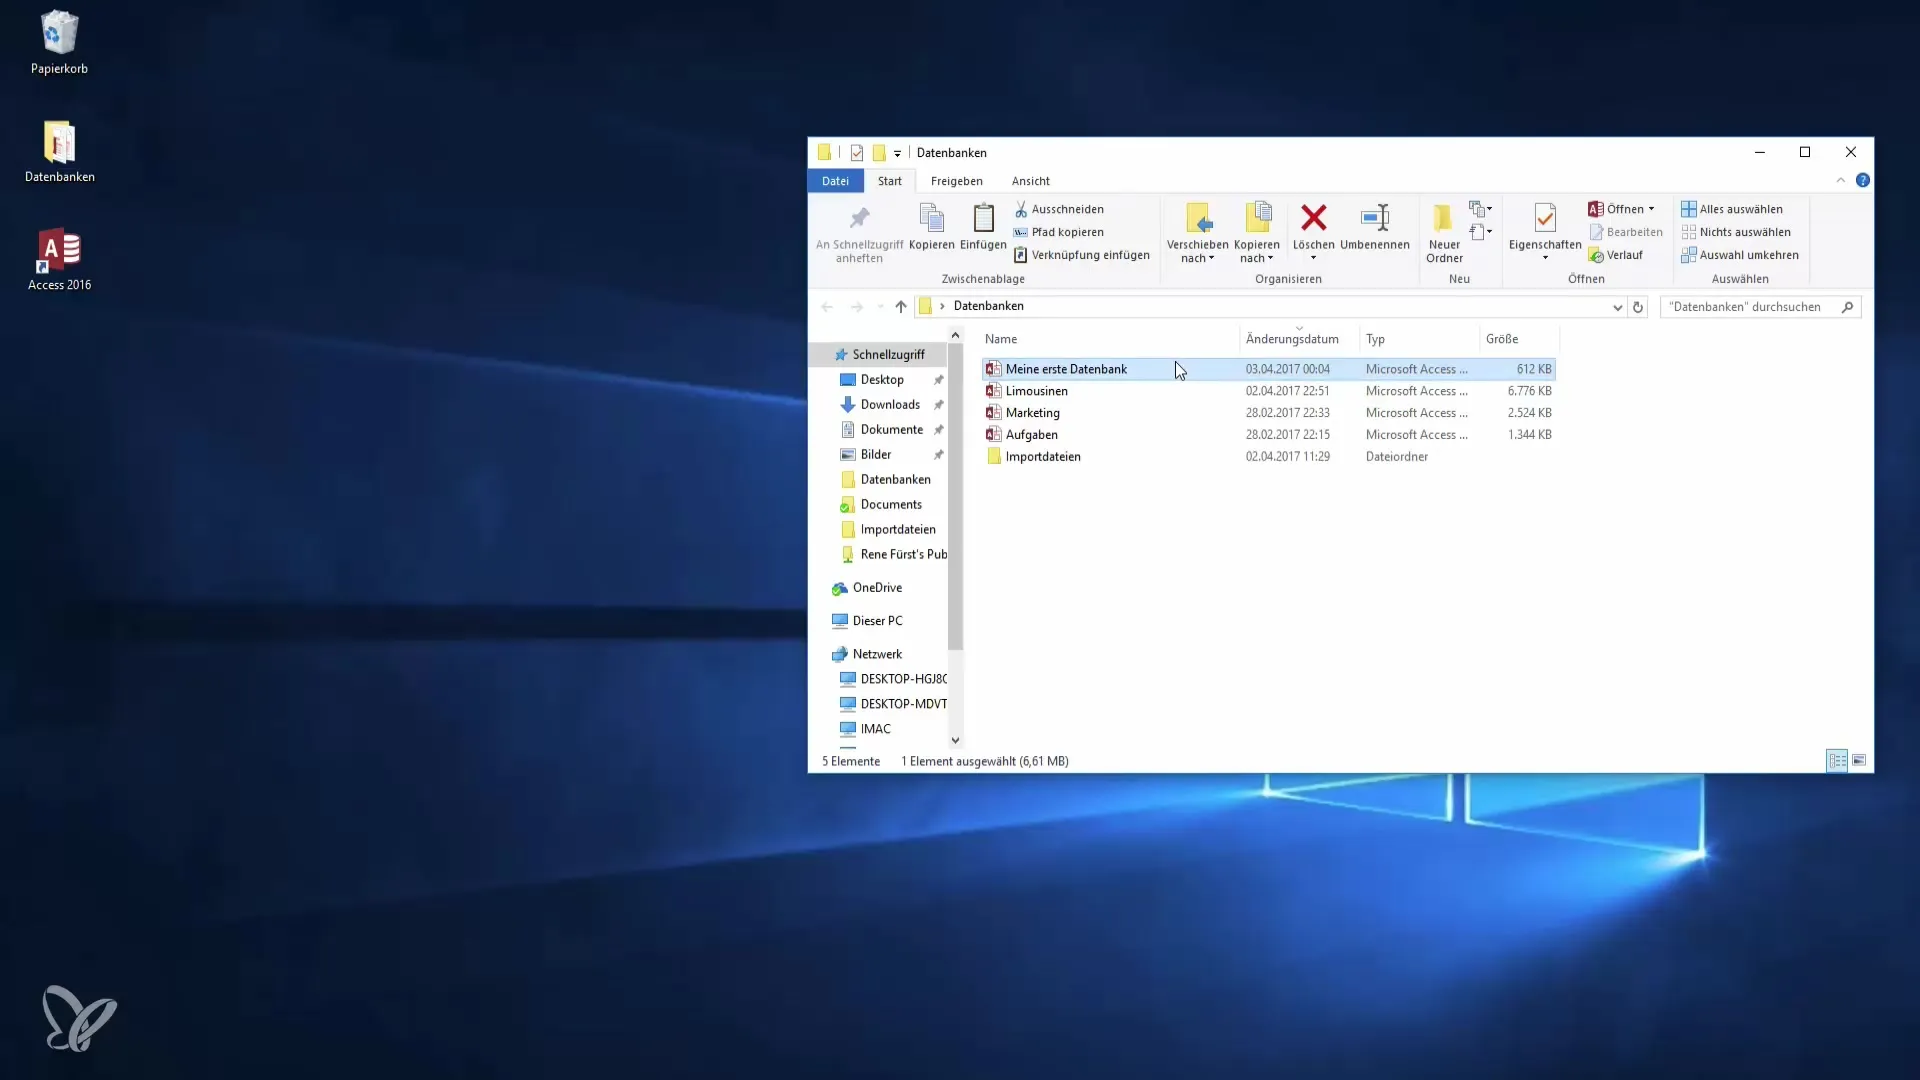Open the Datei menu tab
This screenshot has height=1080, width=1920.
tap(835, 181)
